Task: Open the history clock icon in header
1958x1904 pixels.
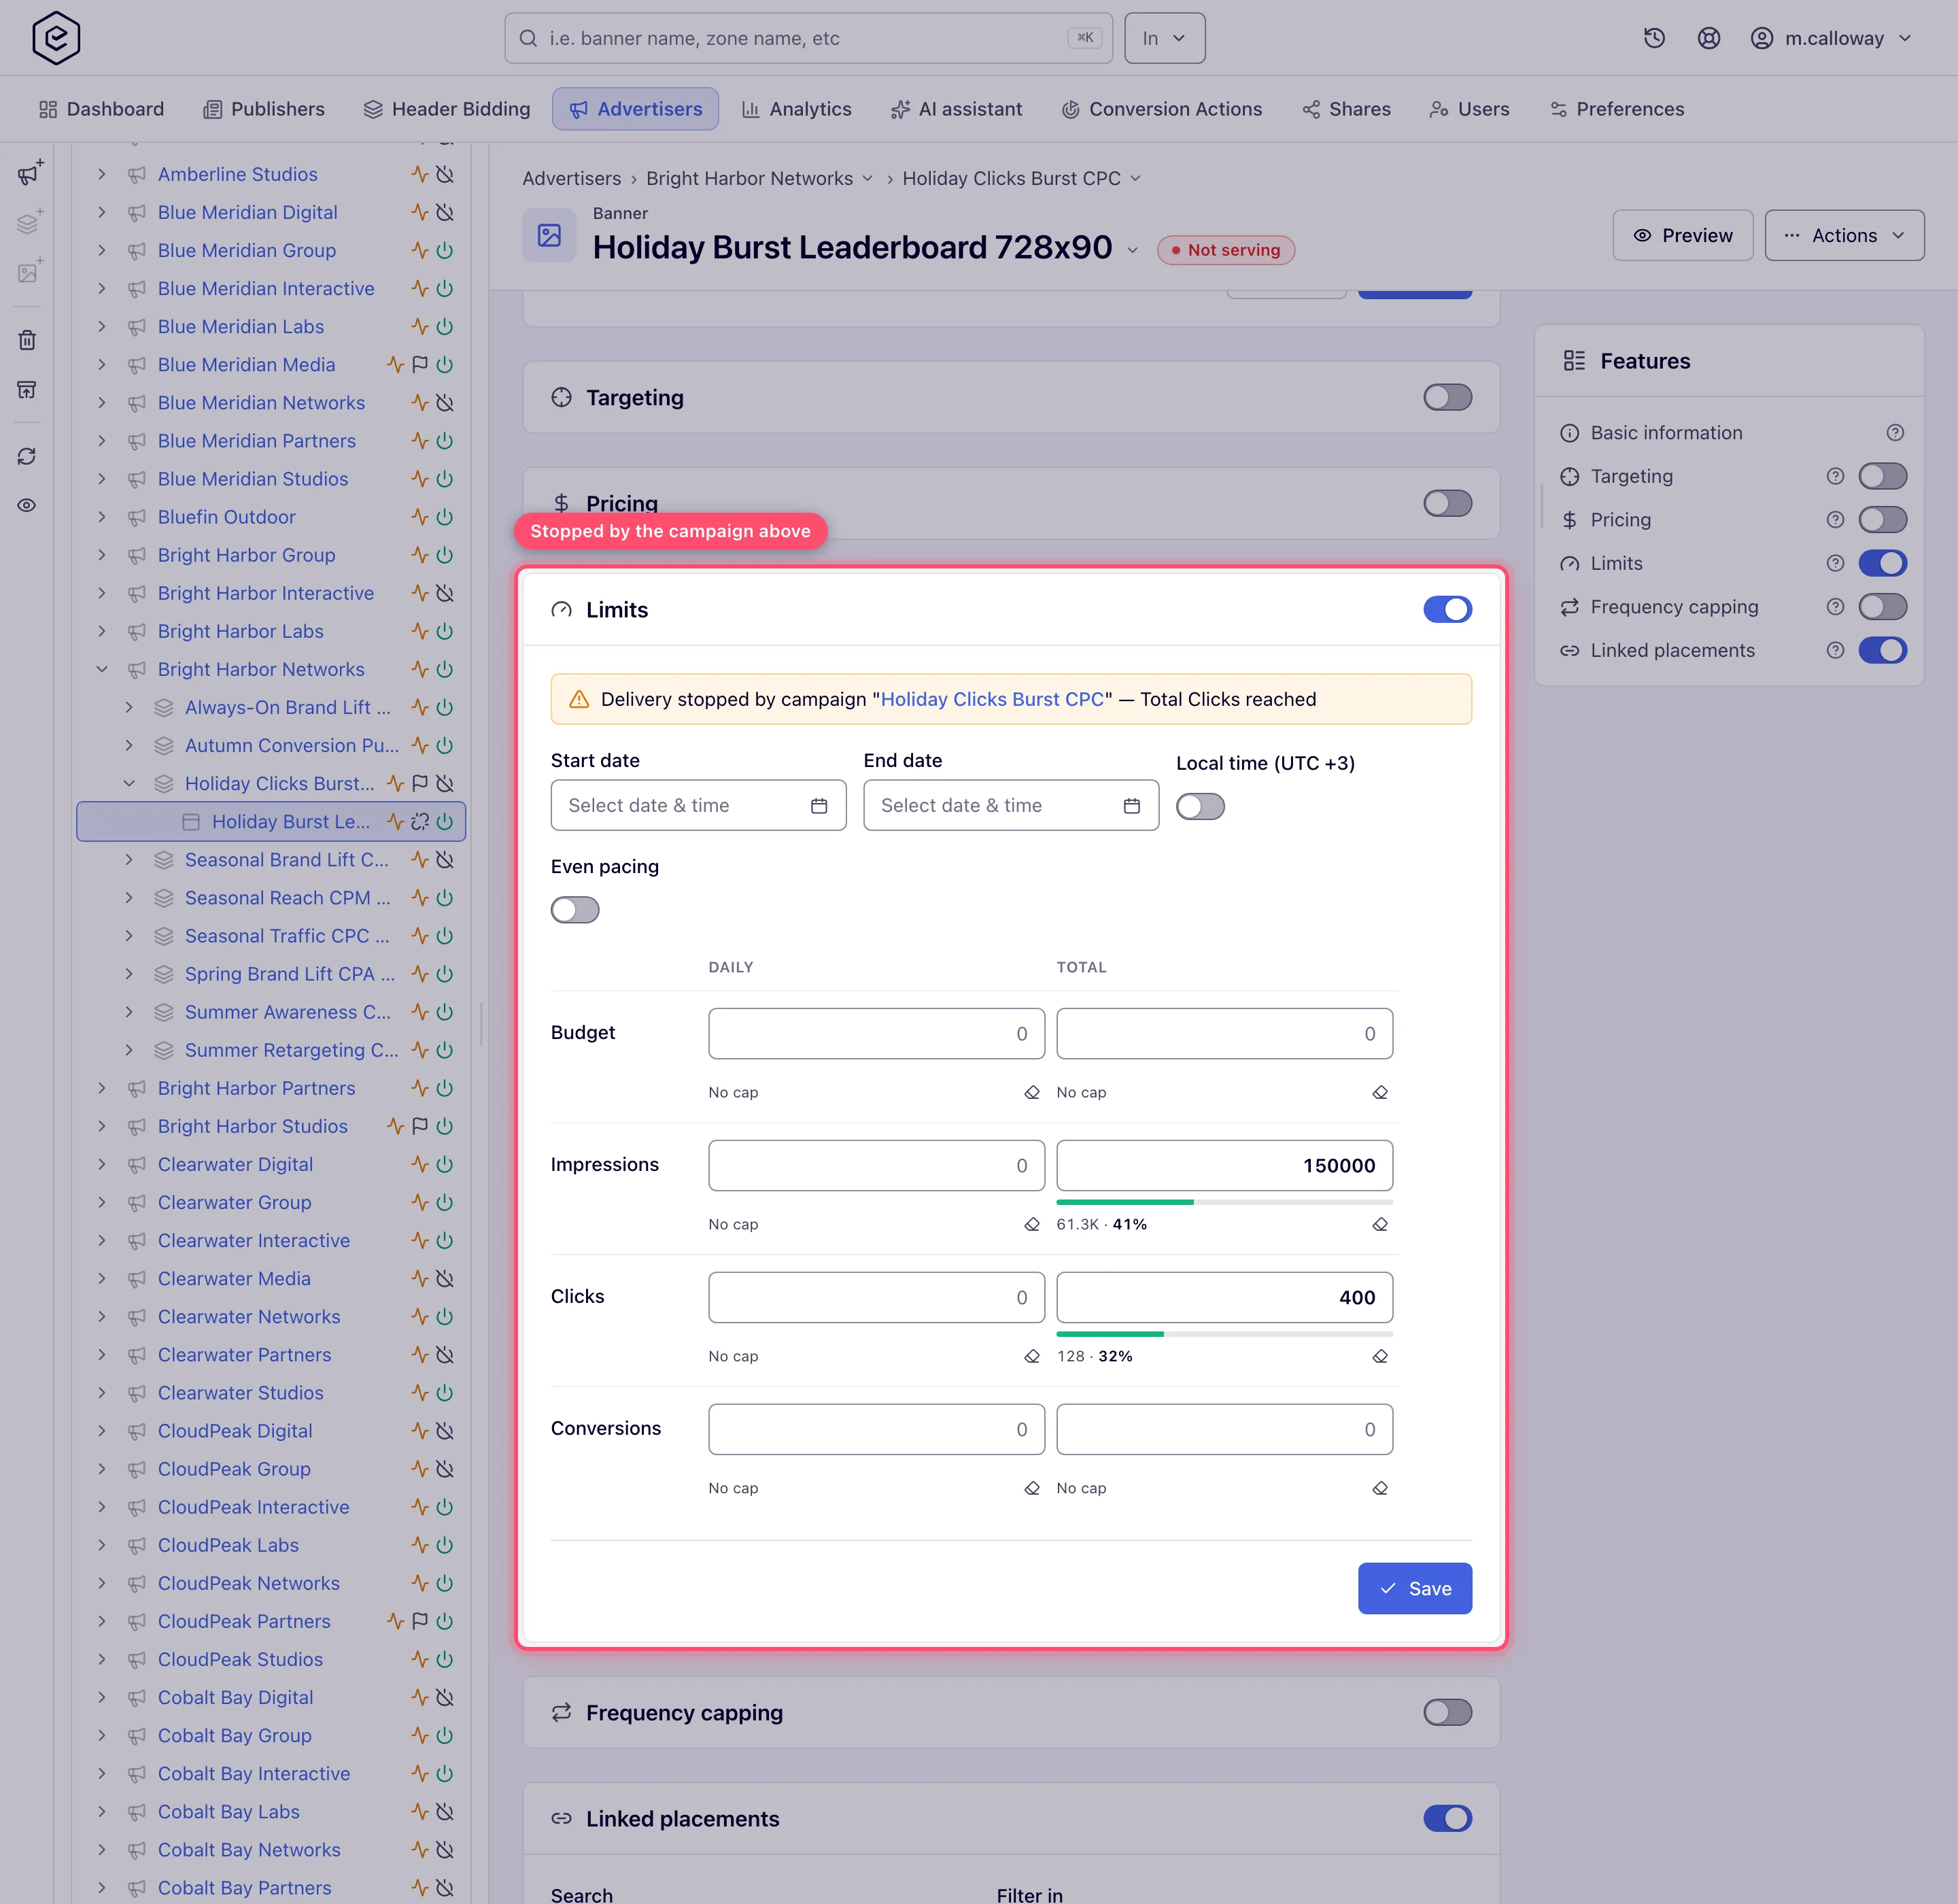Action: (1654, 38)
